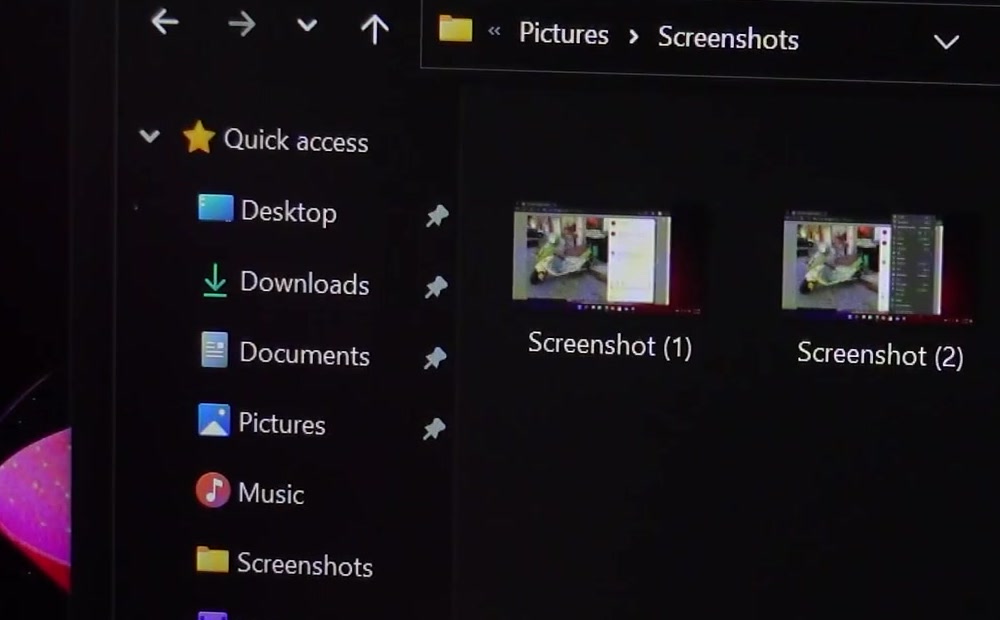Select Pictures in the address breadcrumb
Screen dimensions: 1000x620
click(x=564, y=33)
